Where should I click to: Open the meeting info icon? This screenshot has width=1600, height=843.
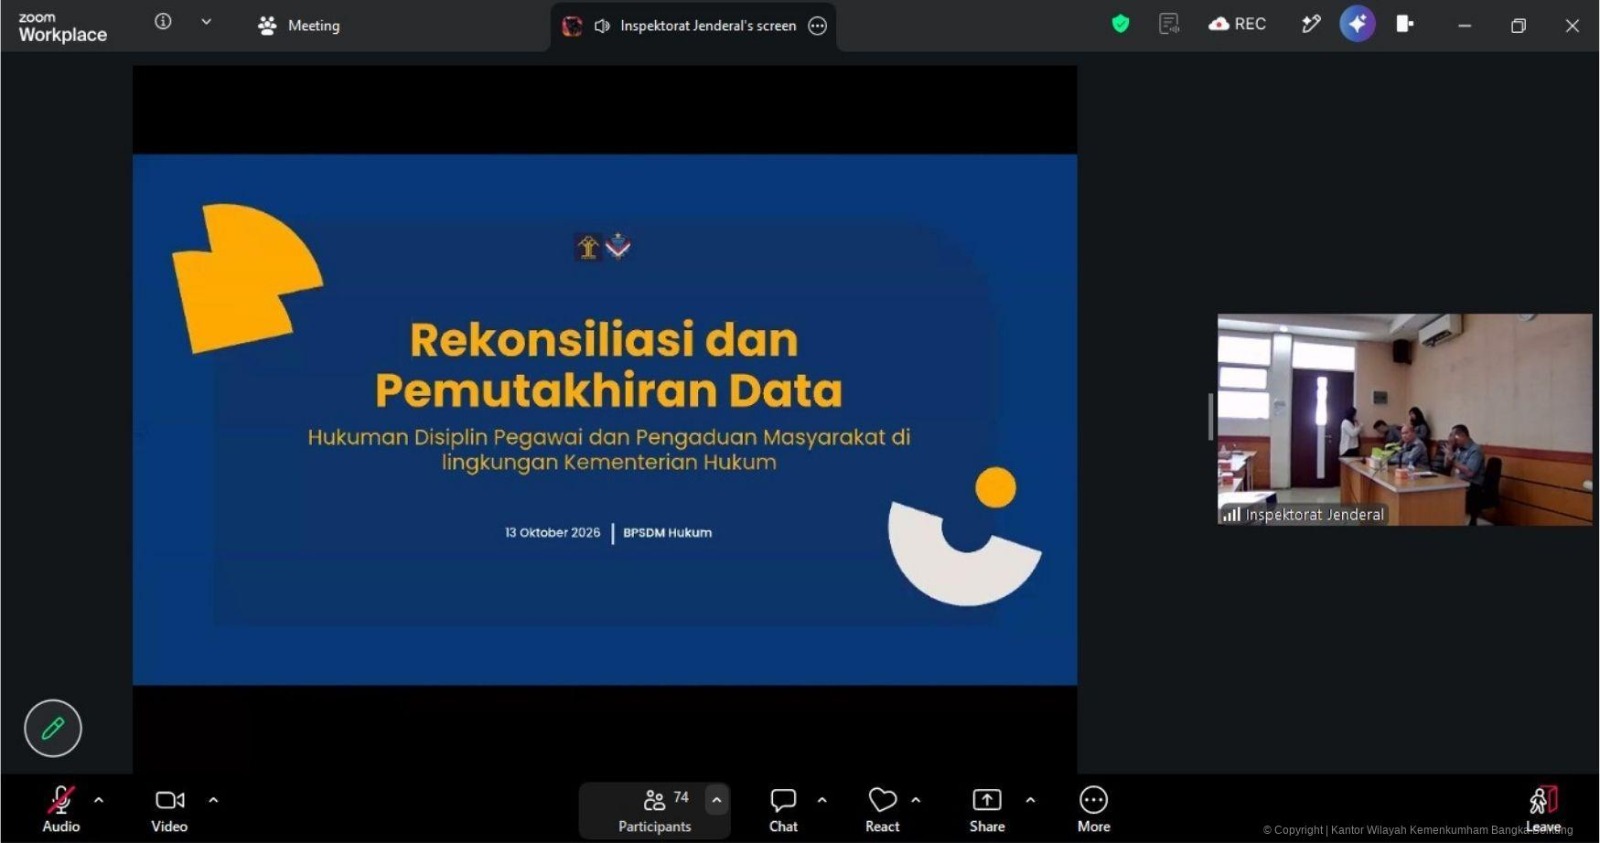pos(163,21)
